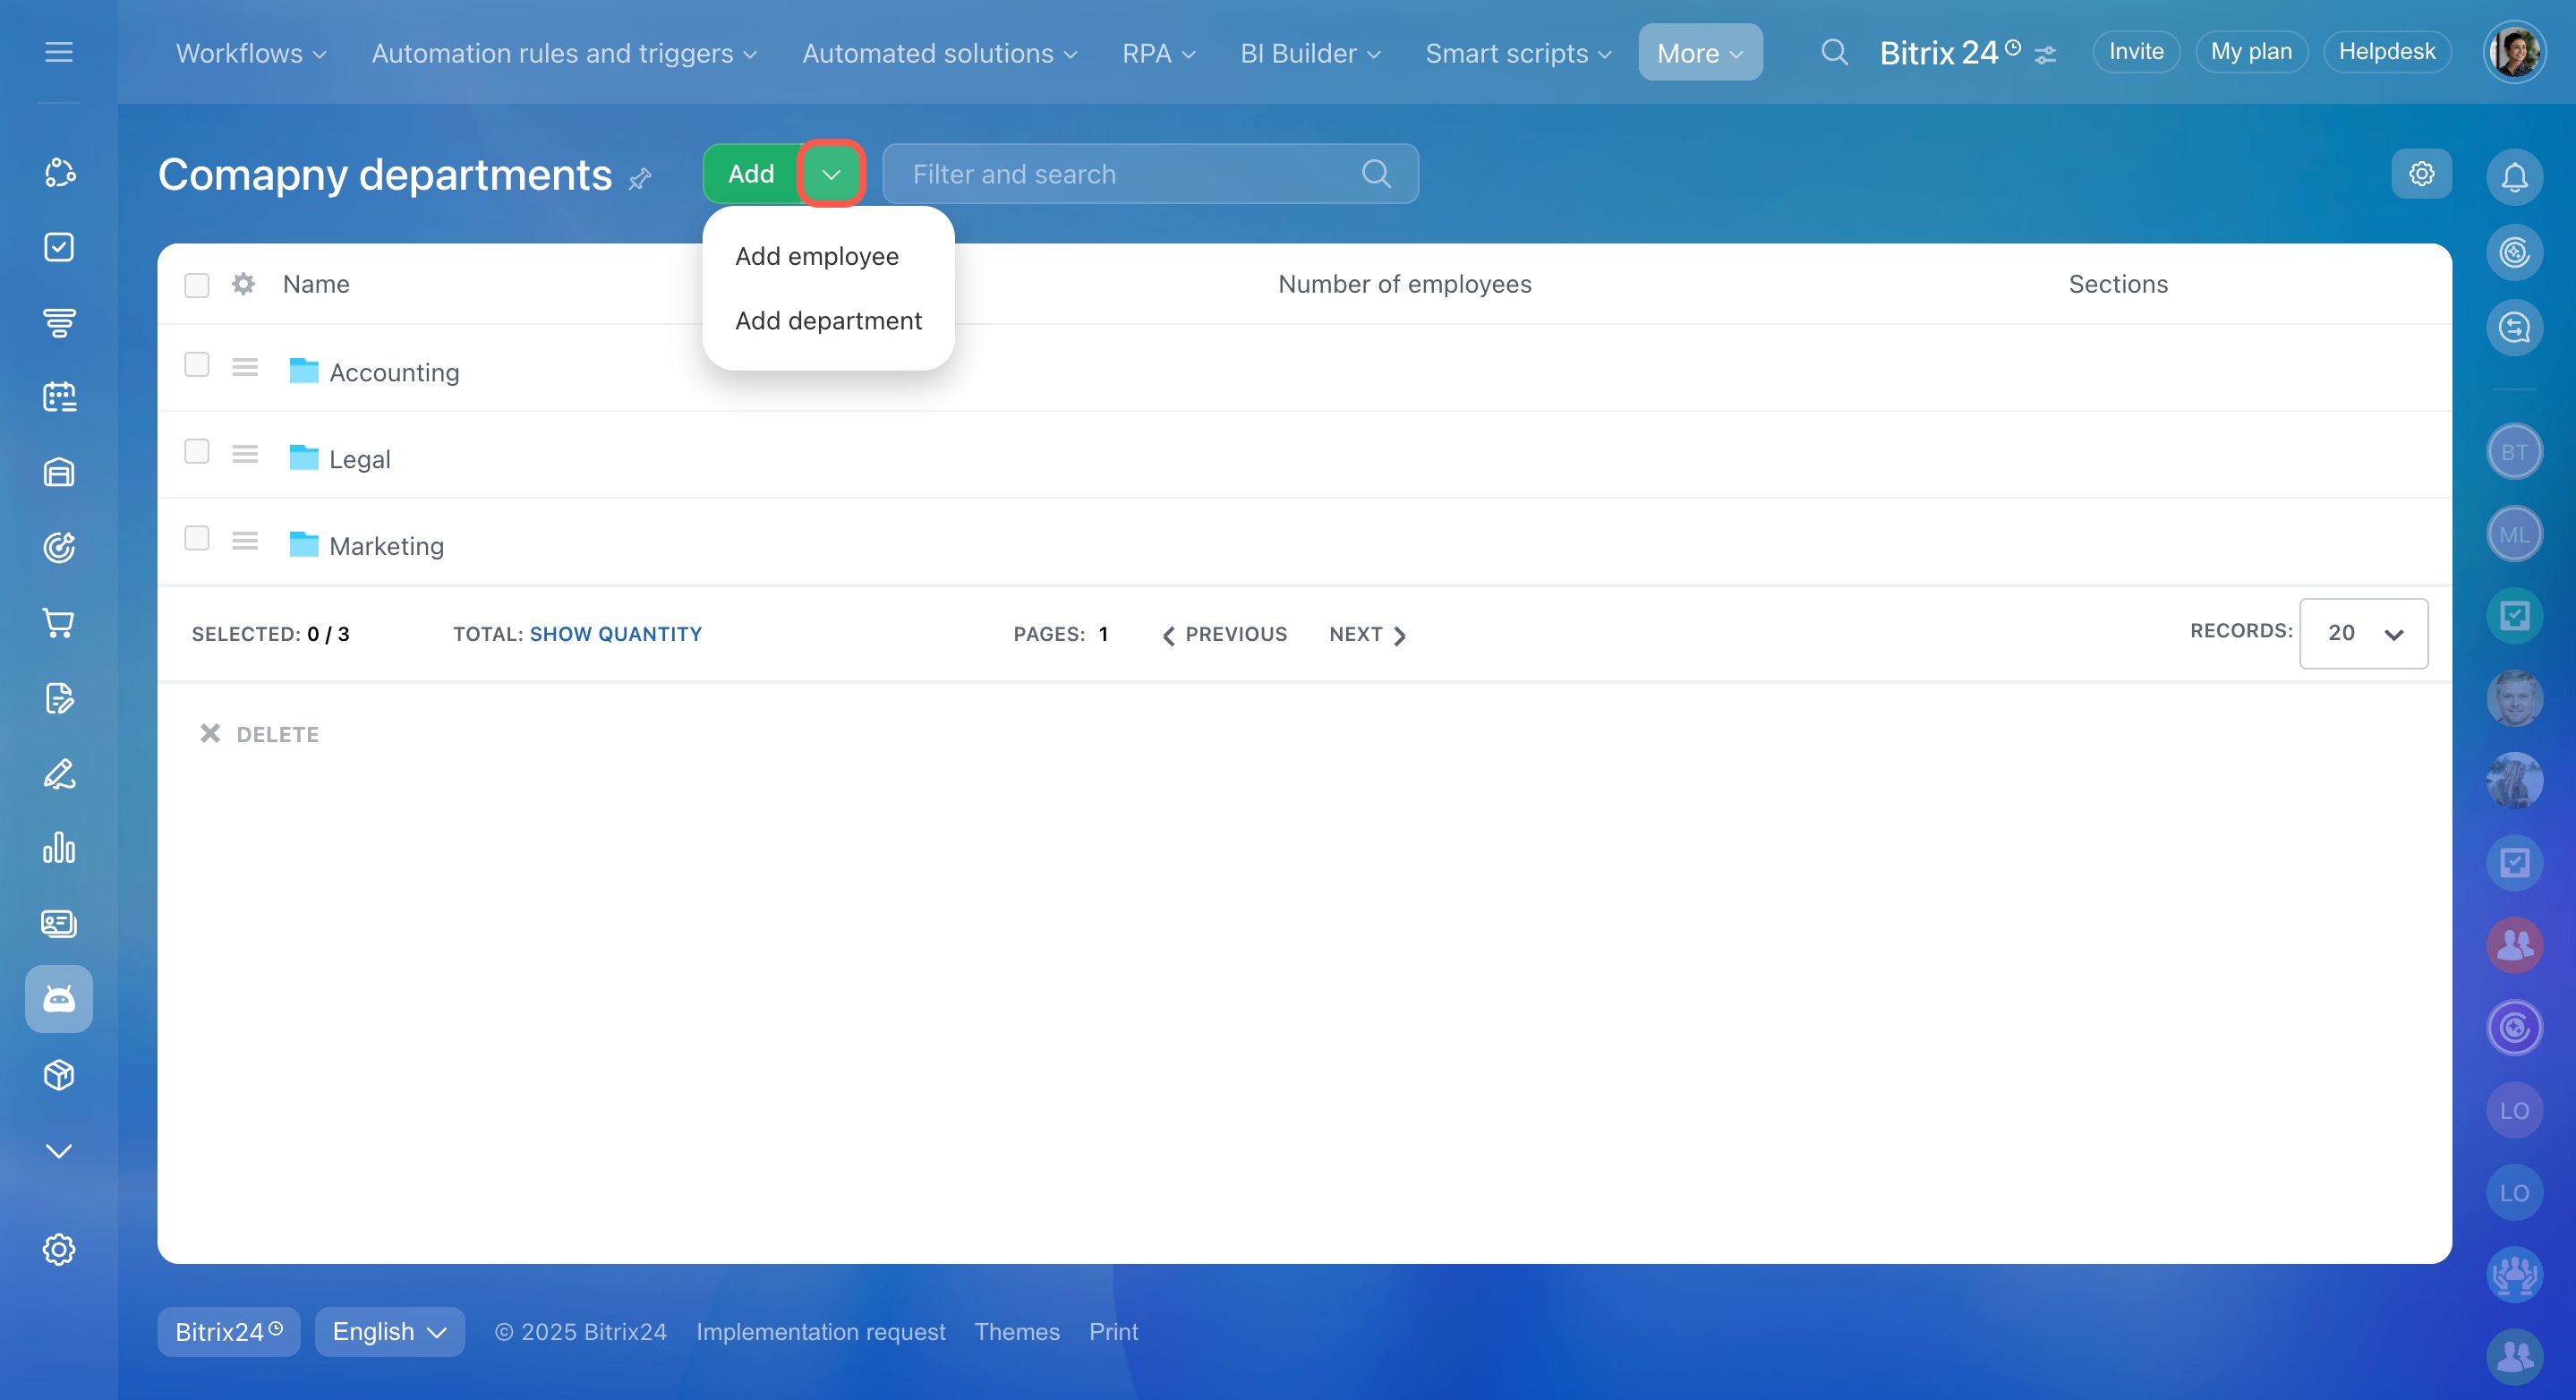The width and height of the screenshot is (2576, 1400).
Task: Expand the BI Builder menu
Action: (x=1310, y=53)
